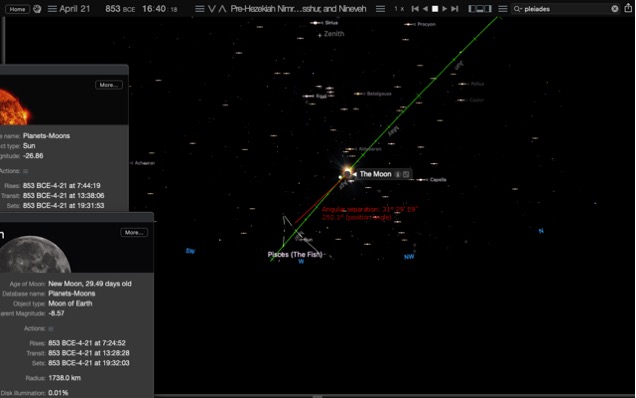
Task: Lower horizon with downward chevron icon
Action: point(212,9)
